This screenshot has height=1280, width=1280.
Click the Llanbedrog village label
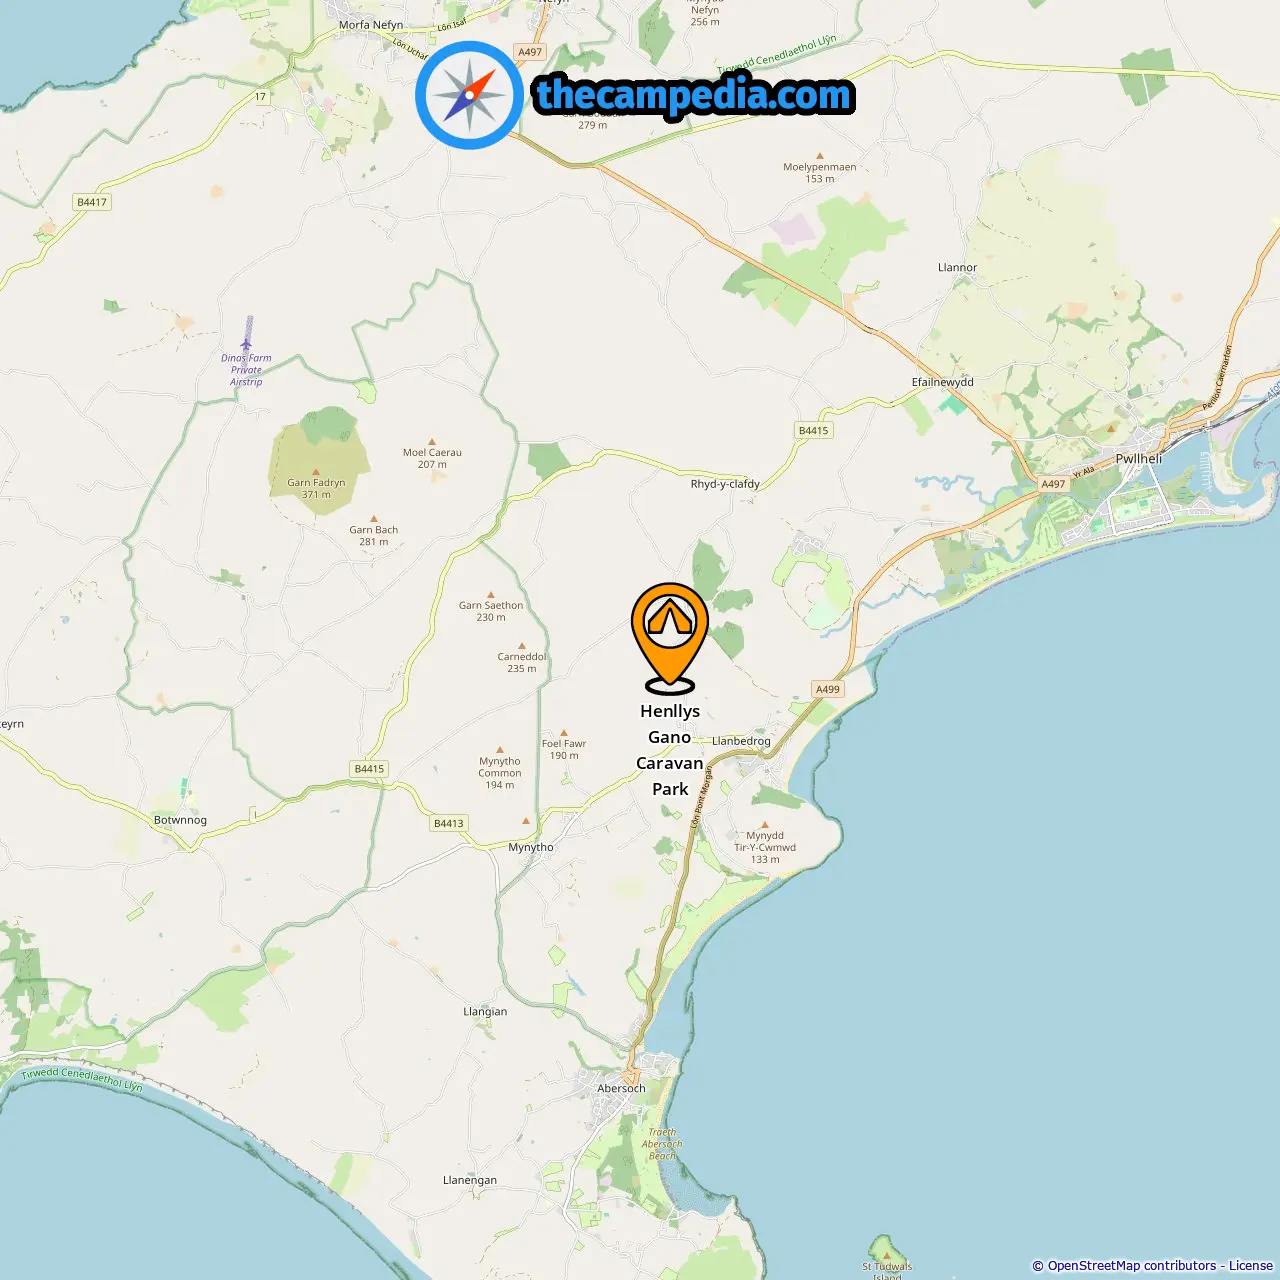click(x=741, y=741)
